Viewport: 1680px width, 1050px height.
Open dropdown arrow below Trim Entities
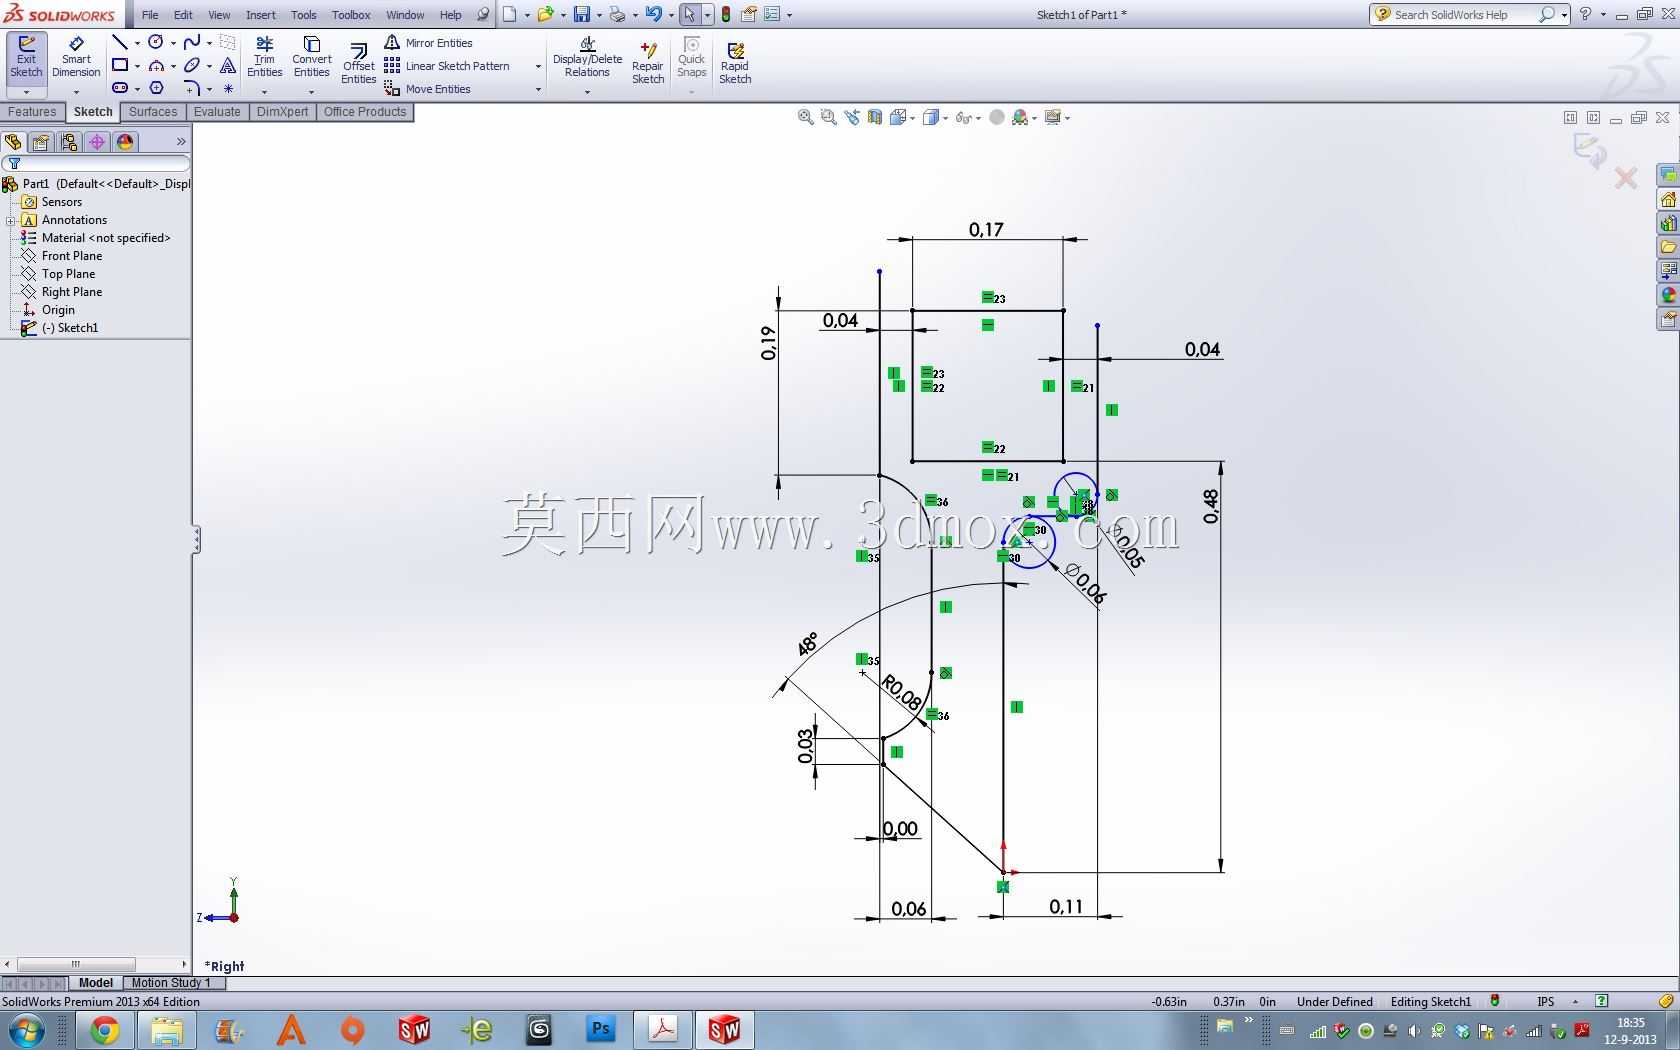coord(265,92)
